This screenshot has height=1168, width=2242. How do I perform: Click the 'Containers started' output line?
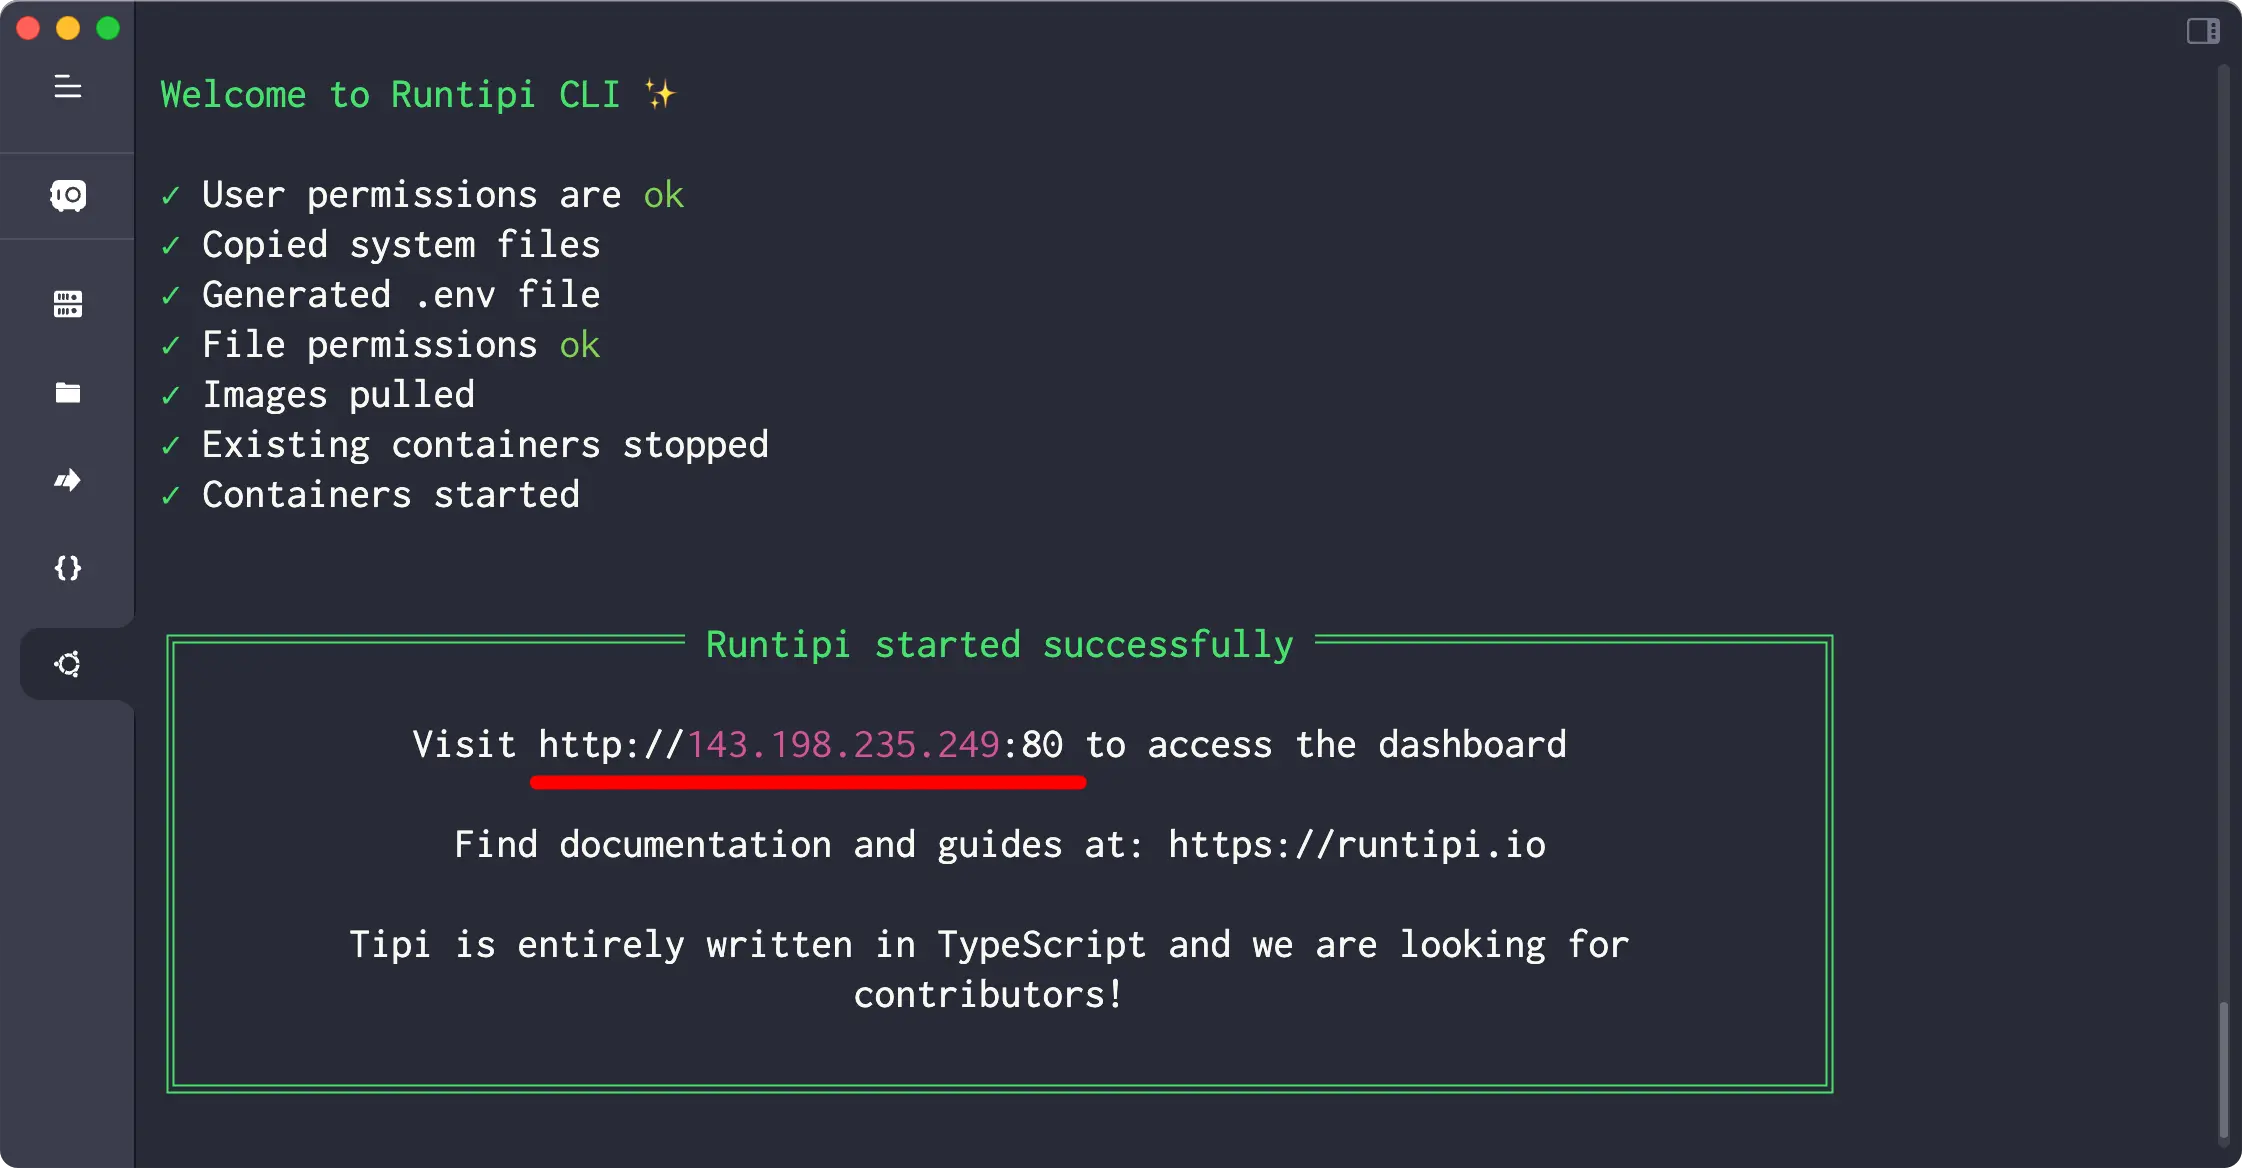coord(391,495)
